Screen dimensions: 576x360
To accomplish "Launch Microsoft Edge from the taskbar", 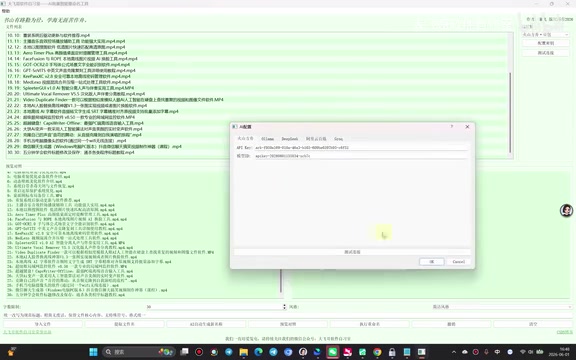I will click(x=258, y=352).
